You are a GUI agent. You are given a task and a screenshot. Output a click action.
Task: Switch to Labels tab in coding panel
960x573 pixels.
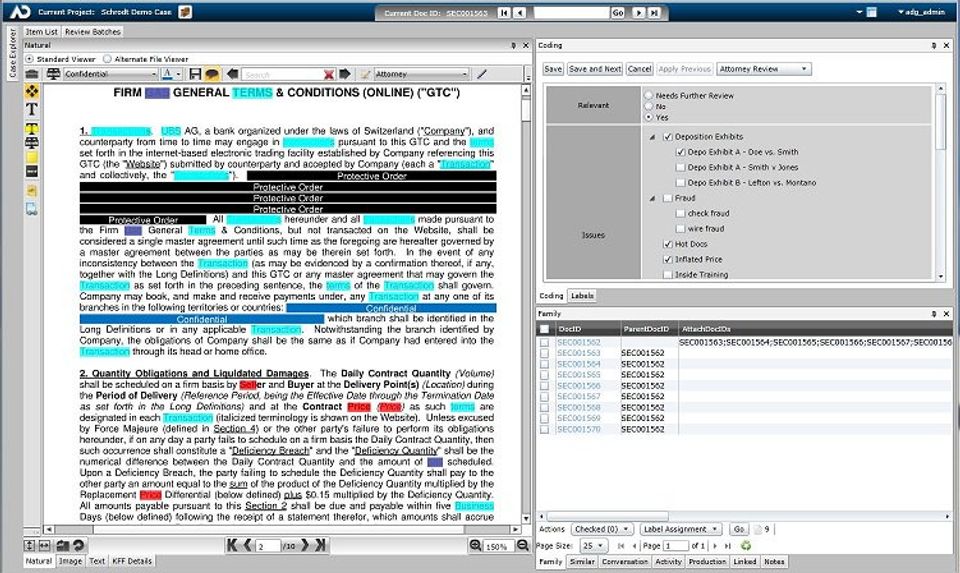click(582, 296)
